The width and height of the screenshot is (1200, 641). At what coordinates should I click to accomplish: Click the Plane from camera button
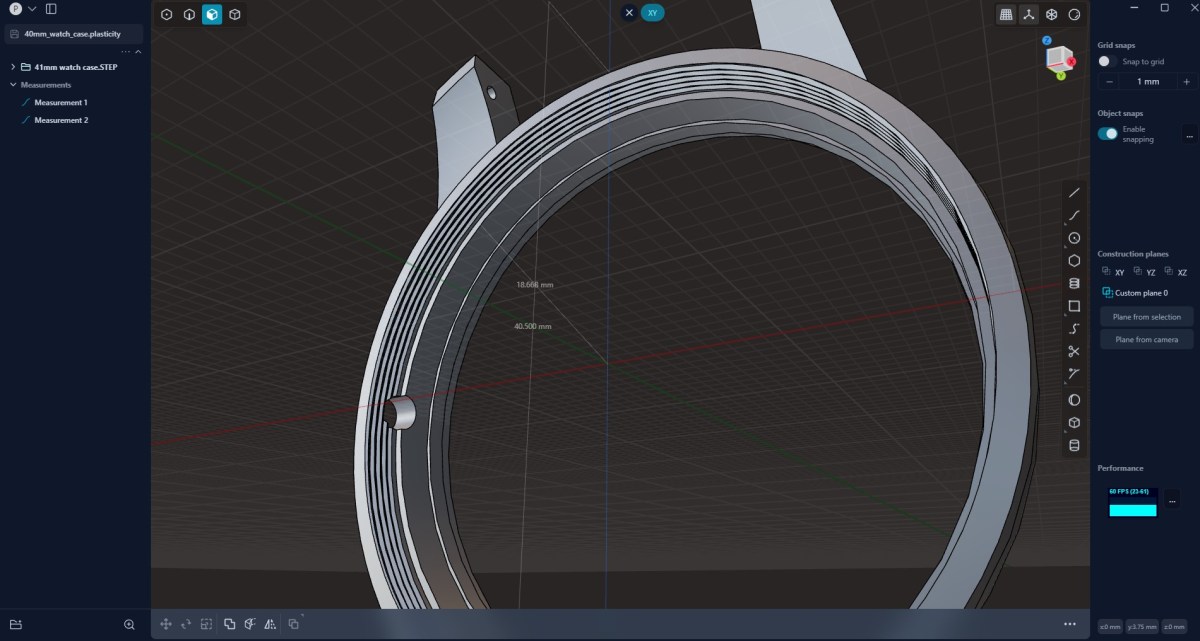1147,340
